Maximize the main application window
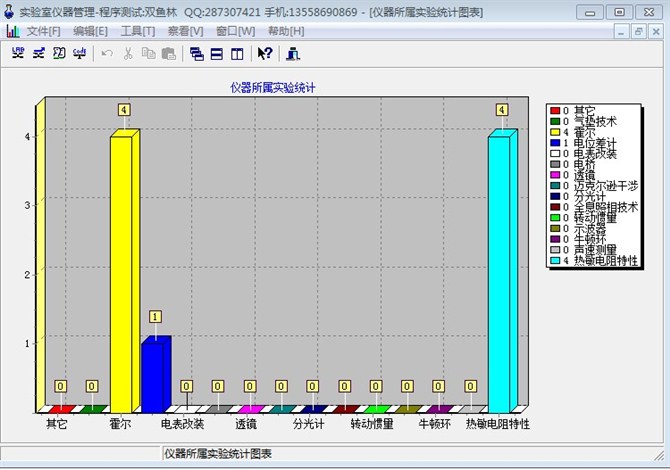 (620, 12)
